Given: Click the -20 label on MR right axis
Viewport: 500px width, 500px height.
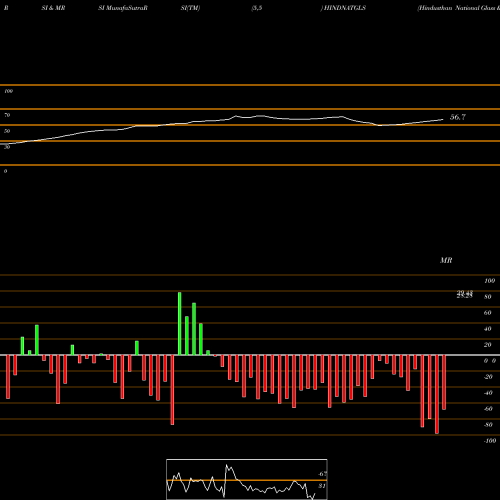Looking at the screenshot, I should pos(488,377).
